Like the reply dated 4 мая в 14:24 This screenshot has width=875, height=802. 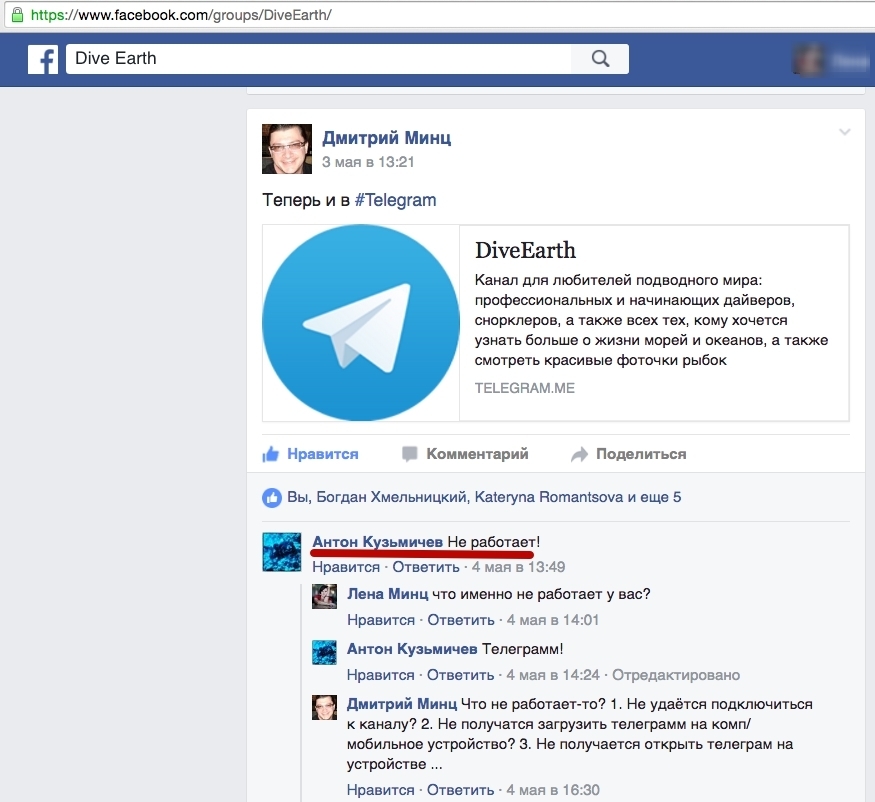tap(381, 675)
